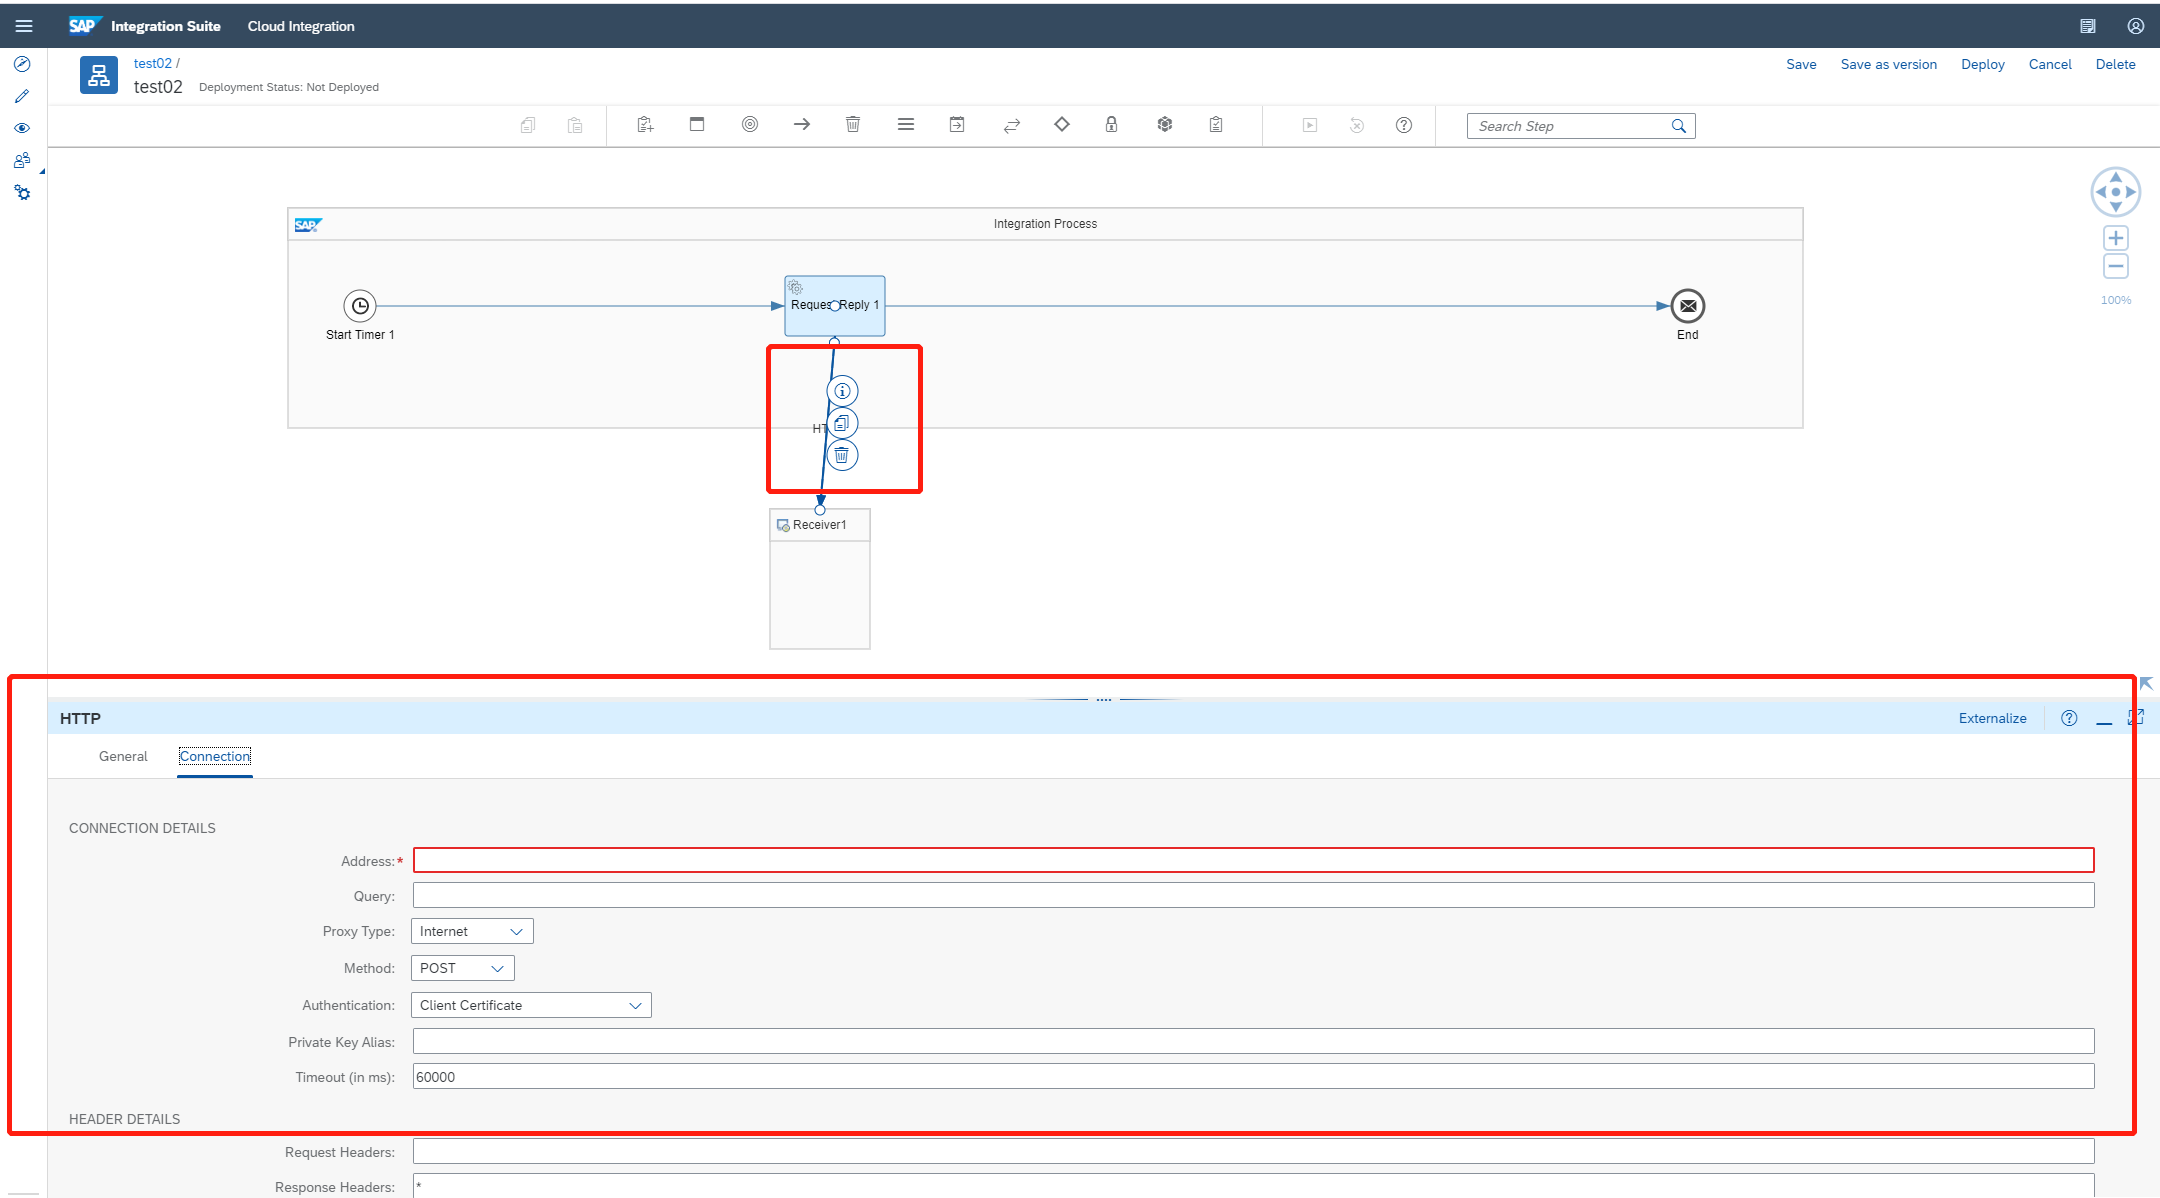
Task: Click Save as version
Action: tap(1889, 64)
